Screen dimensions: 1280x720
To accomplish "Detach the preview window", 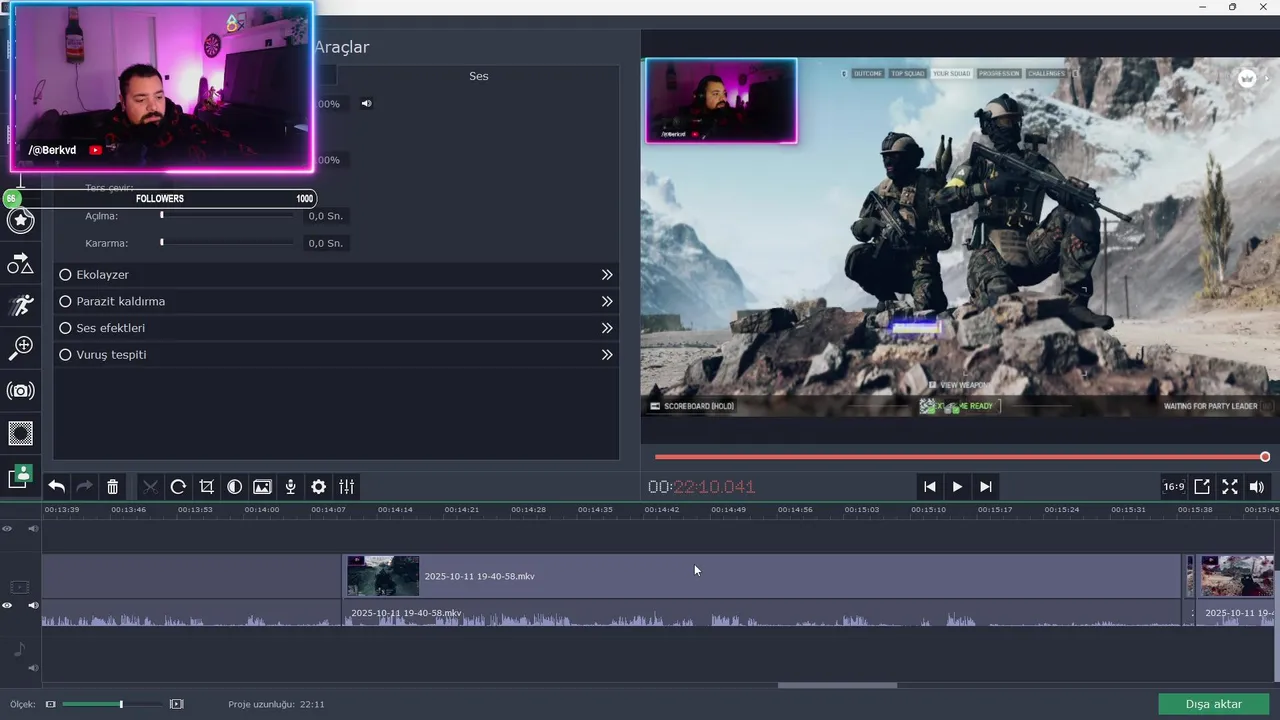I will coord(1202,487).
